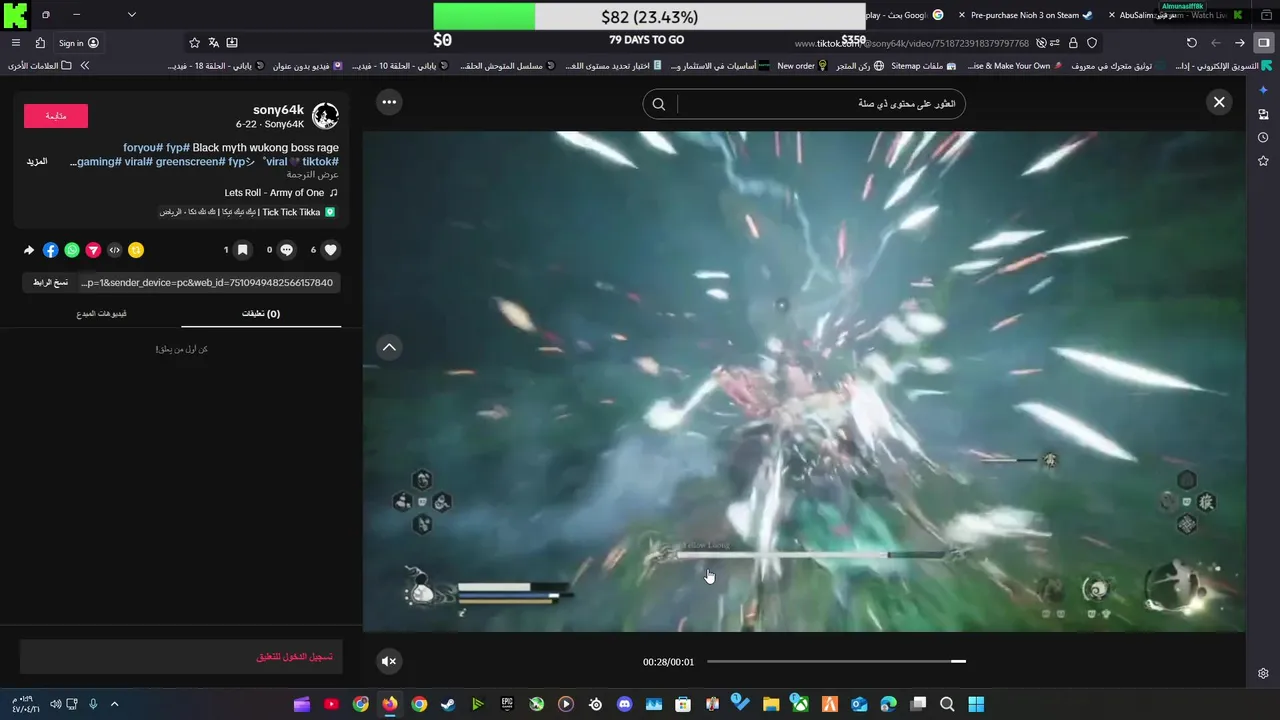The width and height of the screenshot is (1280, 720).
Task: Share via the Facebook icon
Action: (50, 250)
